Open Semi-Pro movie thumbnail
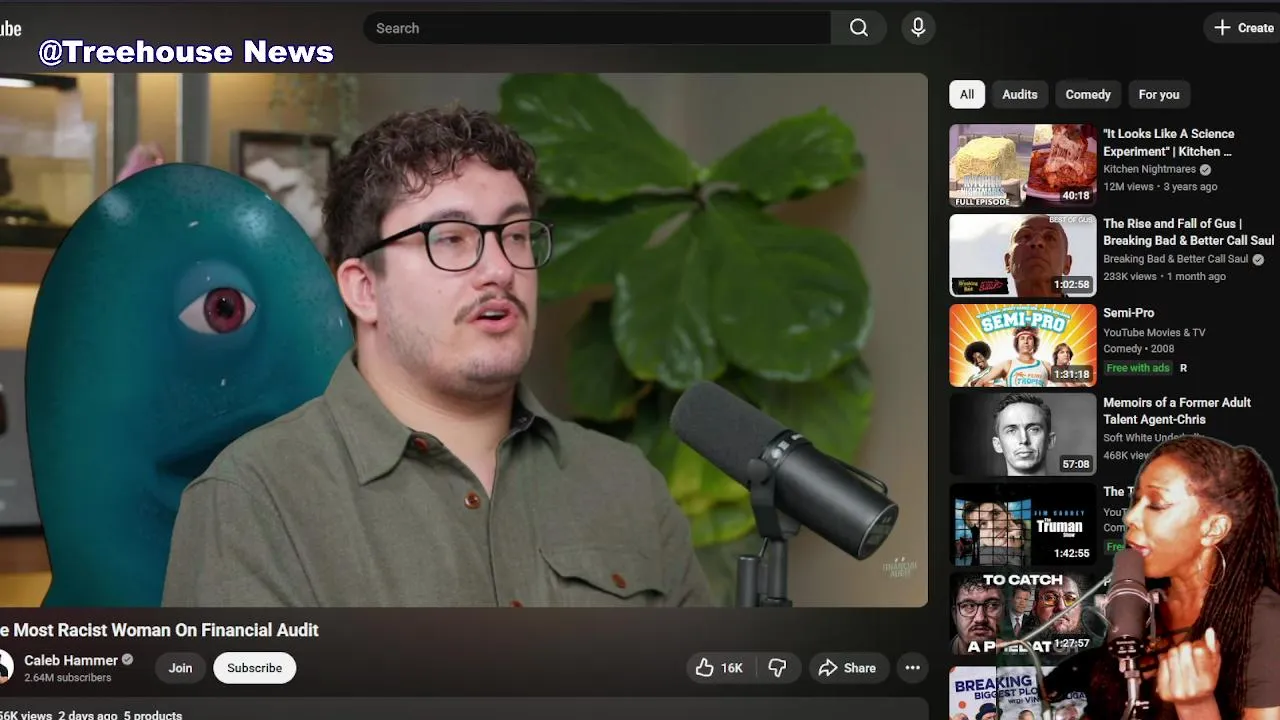1280x720 pixels. (1022, 345)
